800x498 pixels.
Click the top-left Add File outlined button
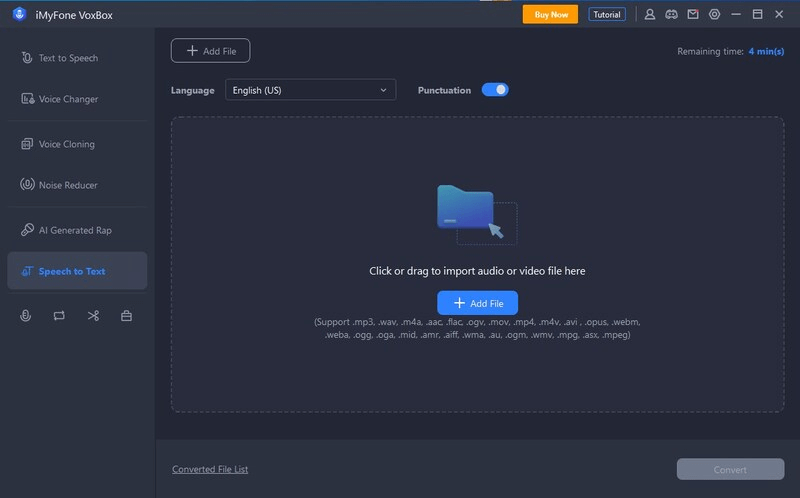(210, 51)
